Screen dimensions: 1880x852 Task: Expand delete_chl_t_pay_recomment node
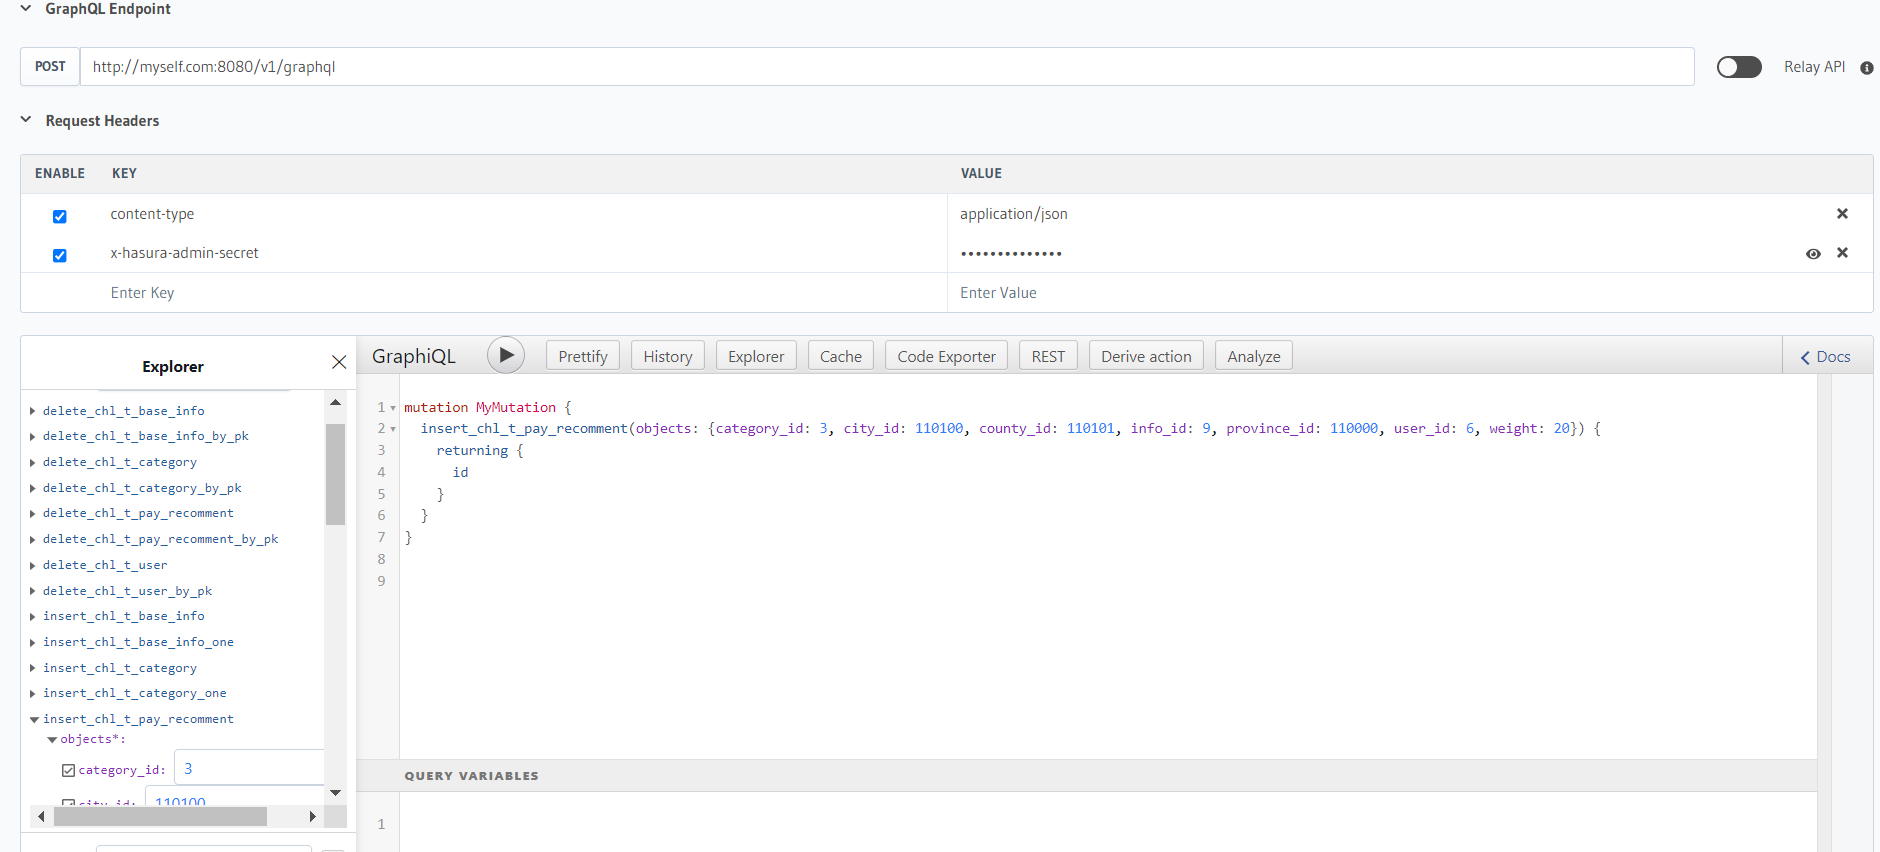coord(33,513)
